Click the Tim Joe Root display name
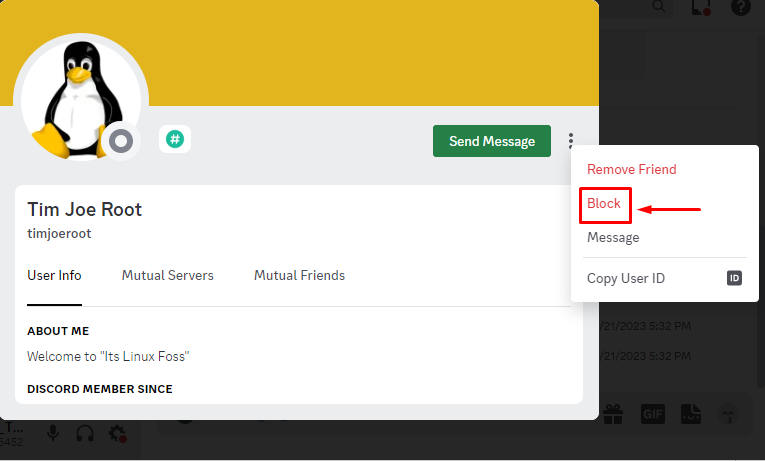Image resolution: width=765 pixels, height=461 pixels. point(84,210)
